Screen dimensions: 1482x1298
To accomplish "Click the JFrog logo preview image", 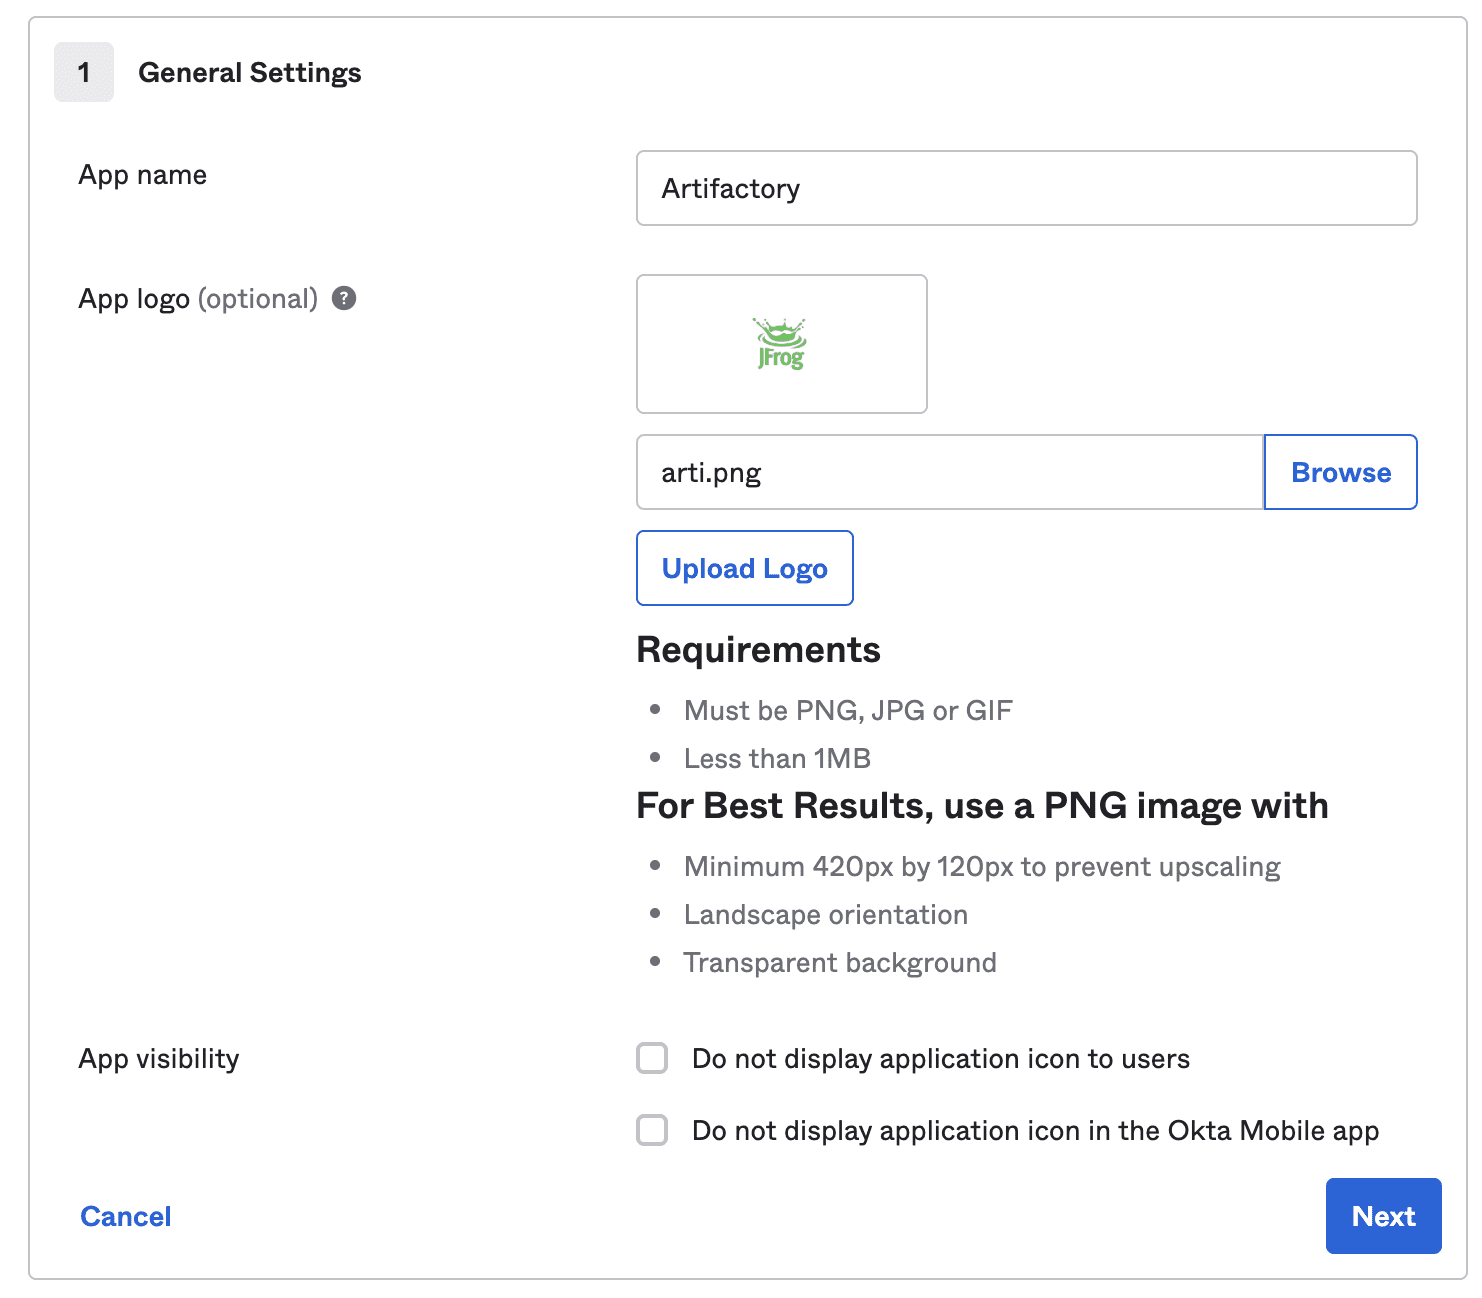I will (781, 344).
